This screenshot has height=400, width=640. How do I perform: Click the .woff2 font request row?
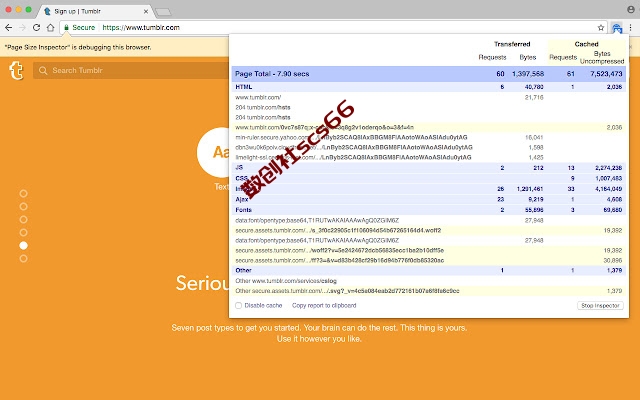[429, 230]
